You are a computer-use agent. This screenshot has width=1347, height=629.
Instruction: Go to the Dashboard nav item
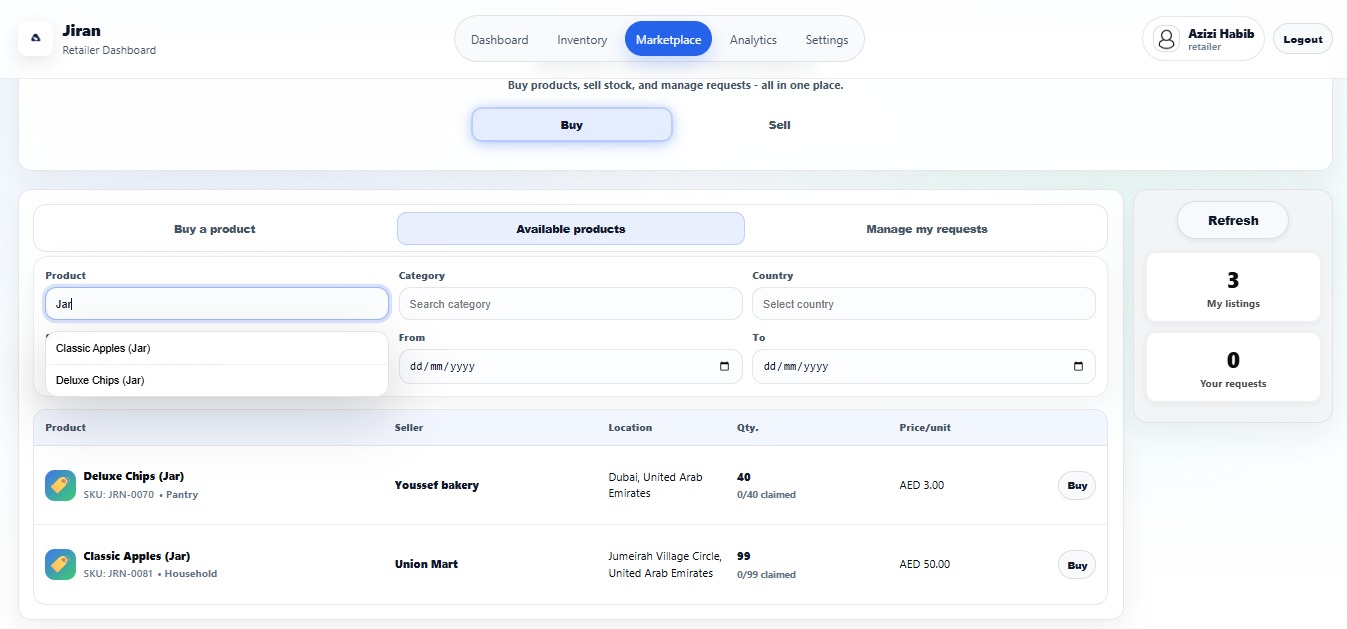(499, 40)
